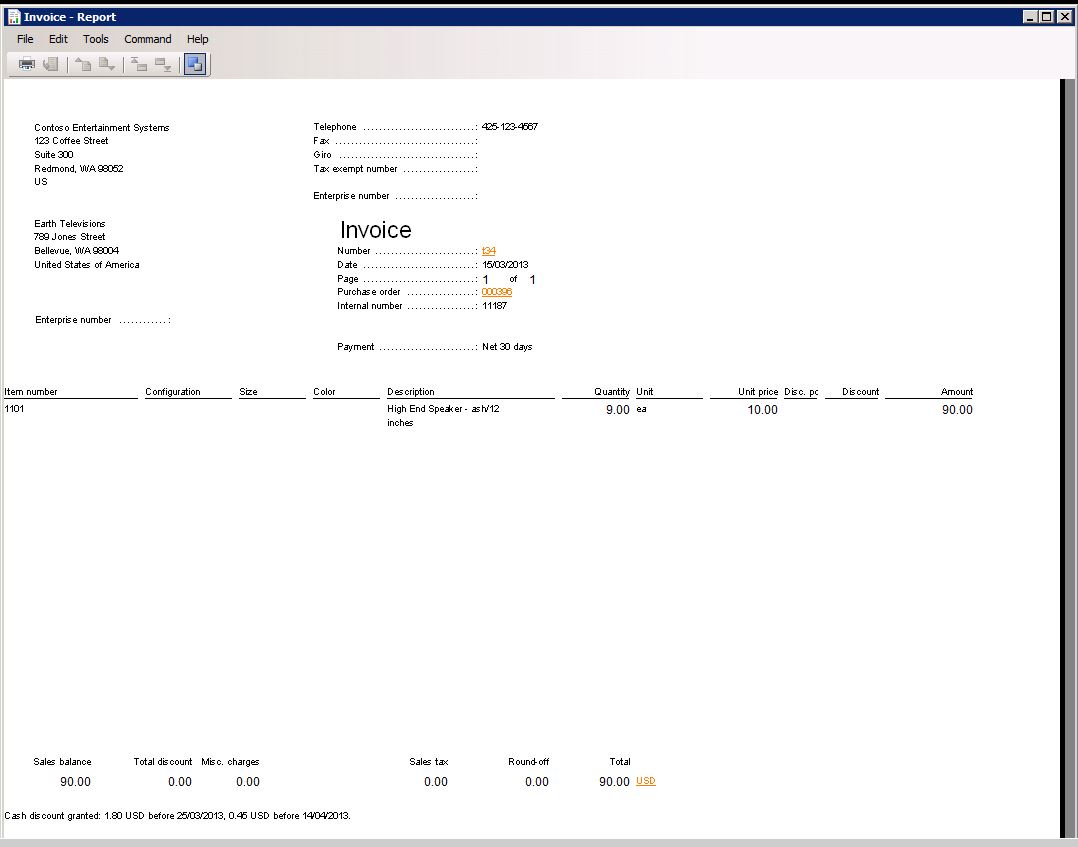Screen dimensions: 1078x847
Task: Click the Print icon in the toolbar
Action: [27, 65]
